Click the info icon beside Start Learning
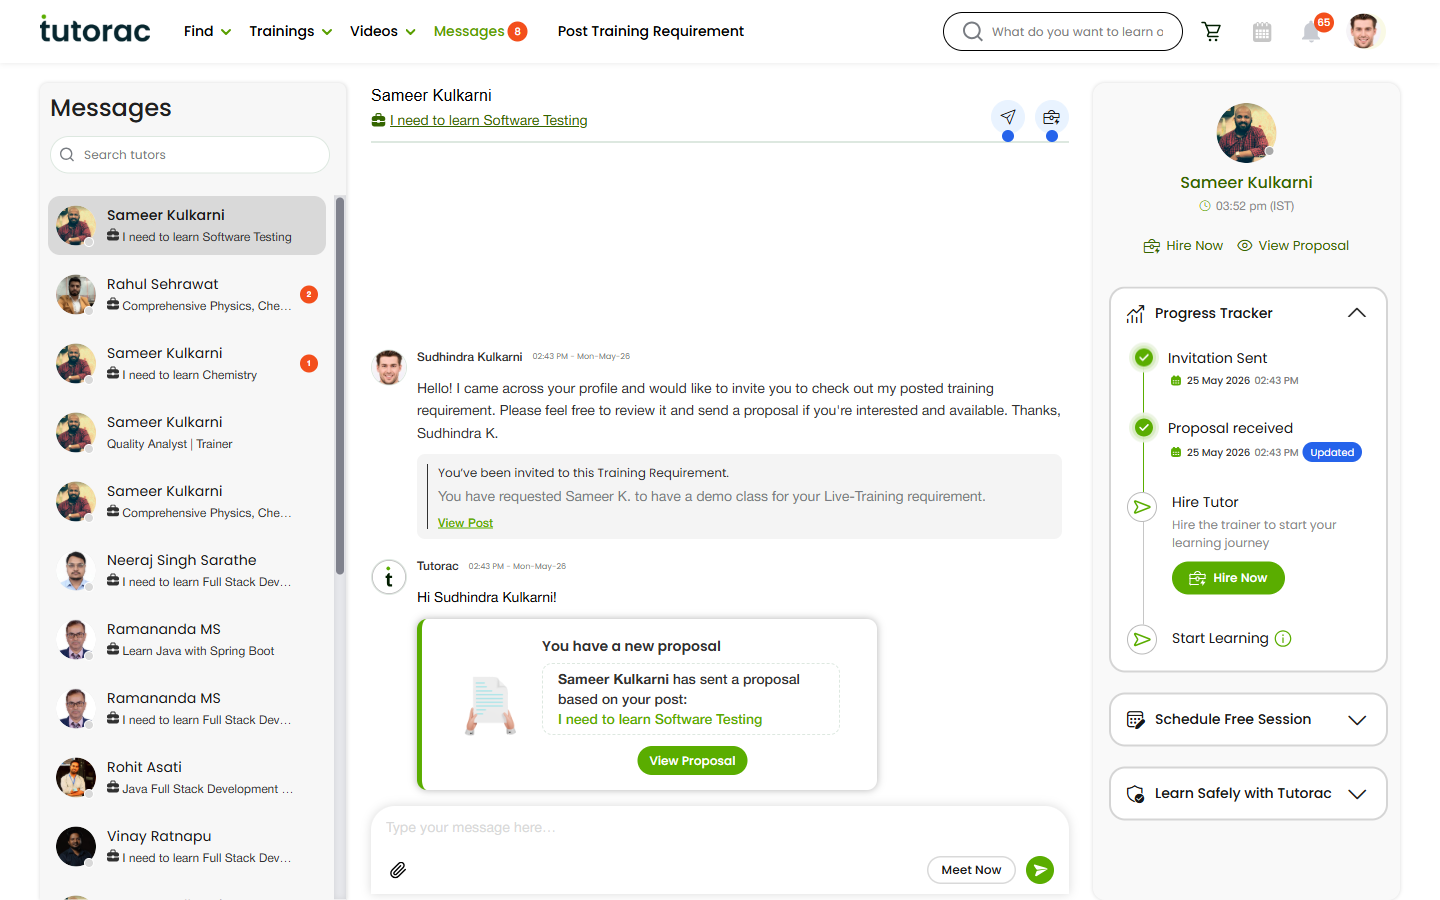The image size is (1440, 900). click(x=1283, y=639)
